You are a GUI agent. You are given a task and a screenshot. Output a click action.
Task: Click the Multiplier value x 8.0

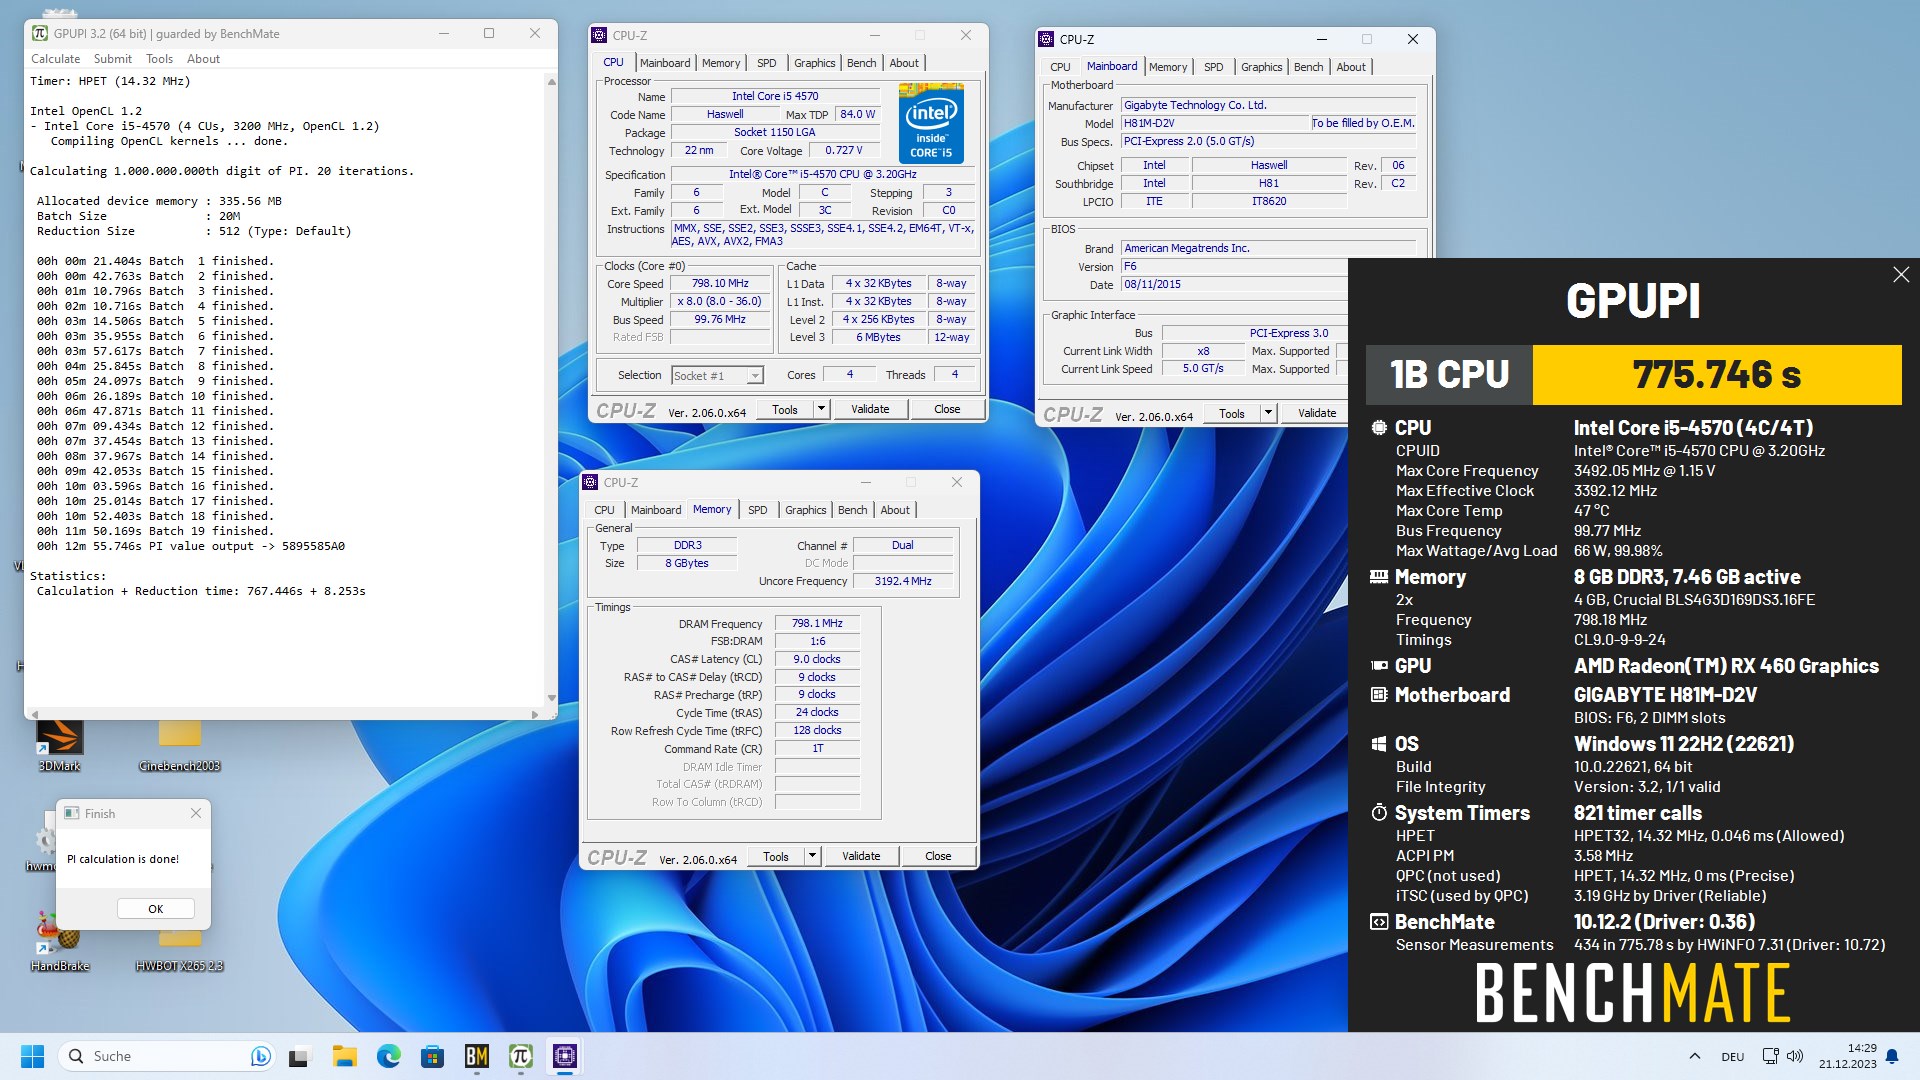pyautogui.click(x=720, y=302)
